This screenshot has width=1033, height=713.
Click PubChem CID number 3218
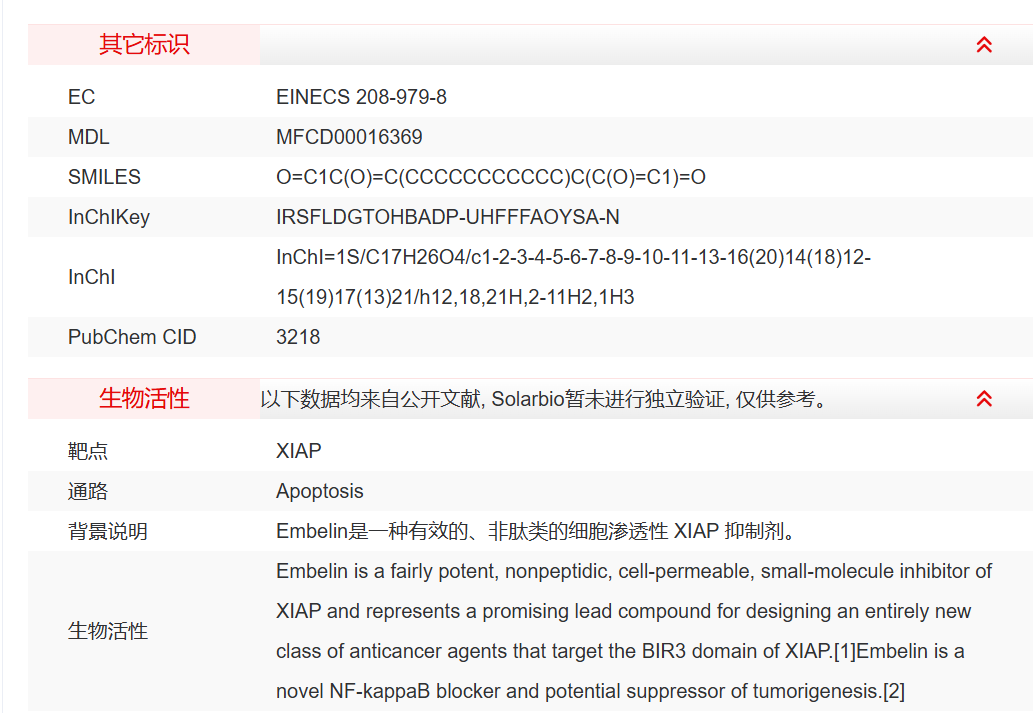[x=298, y=337]
